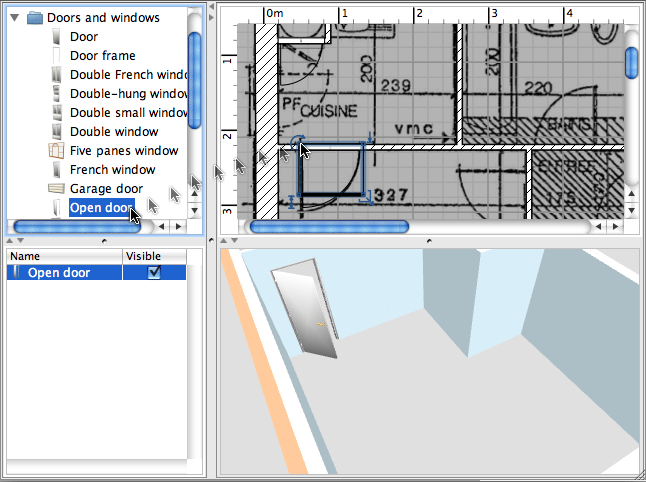
Task: Click the plan's horizontal scrollbar thumb
Action: point(329,227)
